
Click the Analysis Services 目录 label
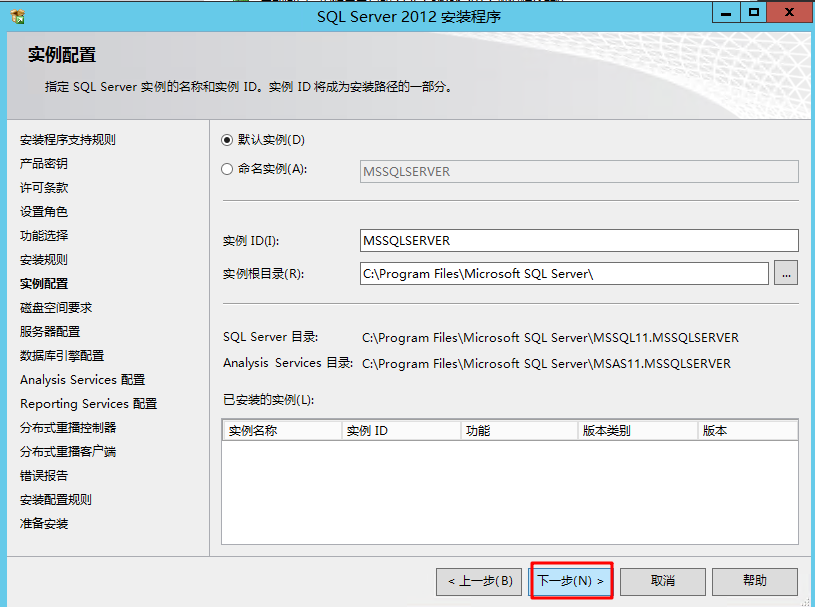(x=288, y=362)
